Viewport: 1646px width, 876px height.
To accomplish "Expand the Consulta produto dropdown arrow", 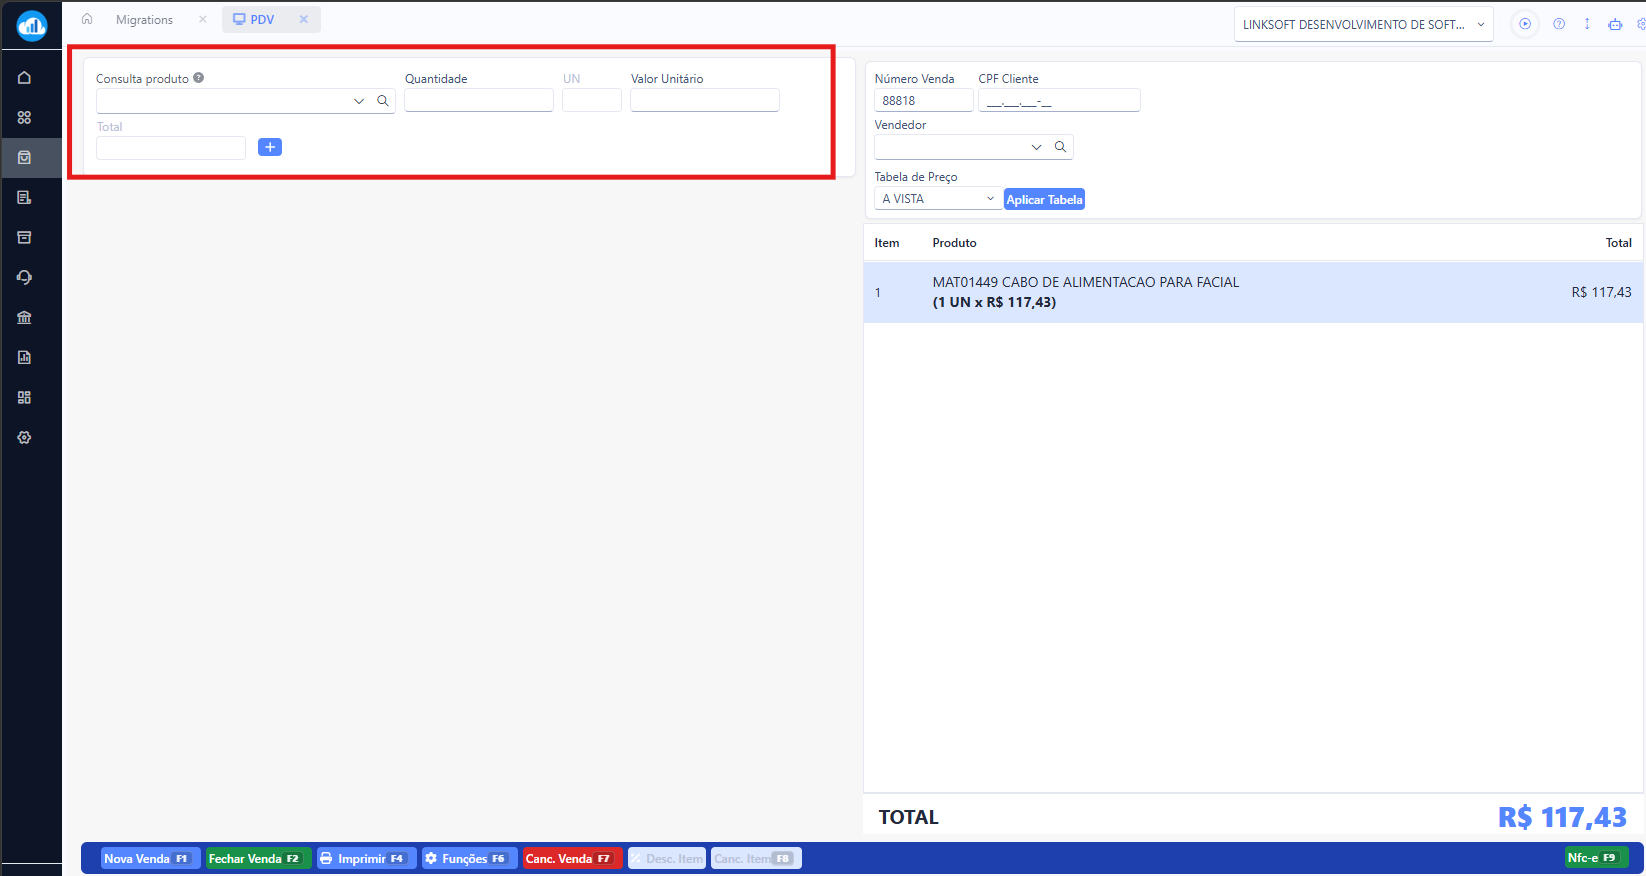I will pos(359,101).
